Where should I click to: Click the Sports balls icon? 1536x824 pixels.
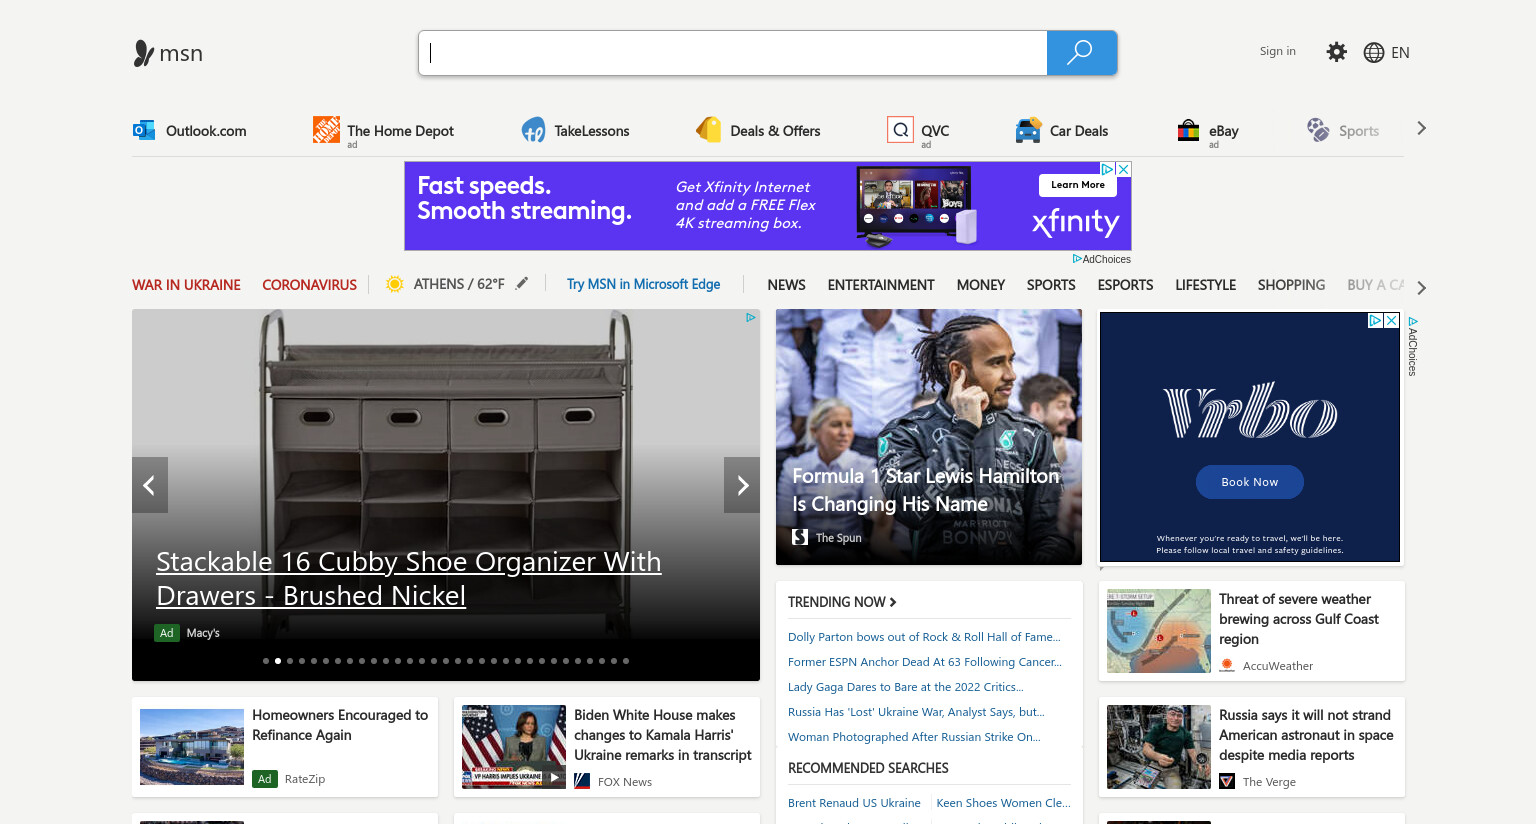tap(1318, 129)
